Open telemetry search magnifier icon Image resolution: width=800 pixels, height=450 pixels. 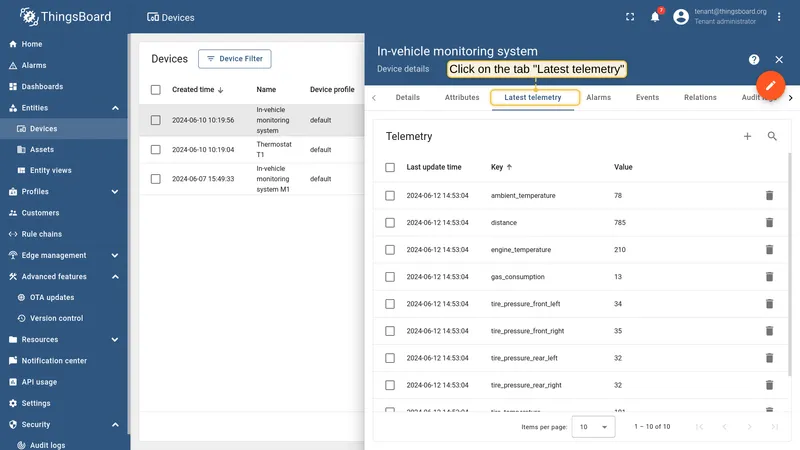[772, 136]
